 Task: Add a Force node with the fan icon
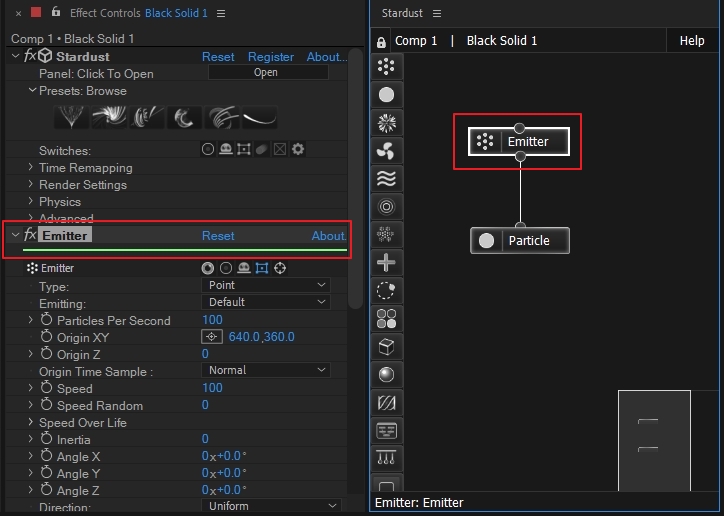tap(386, 151)
